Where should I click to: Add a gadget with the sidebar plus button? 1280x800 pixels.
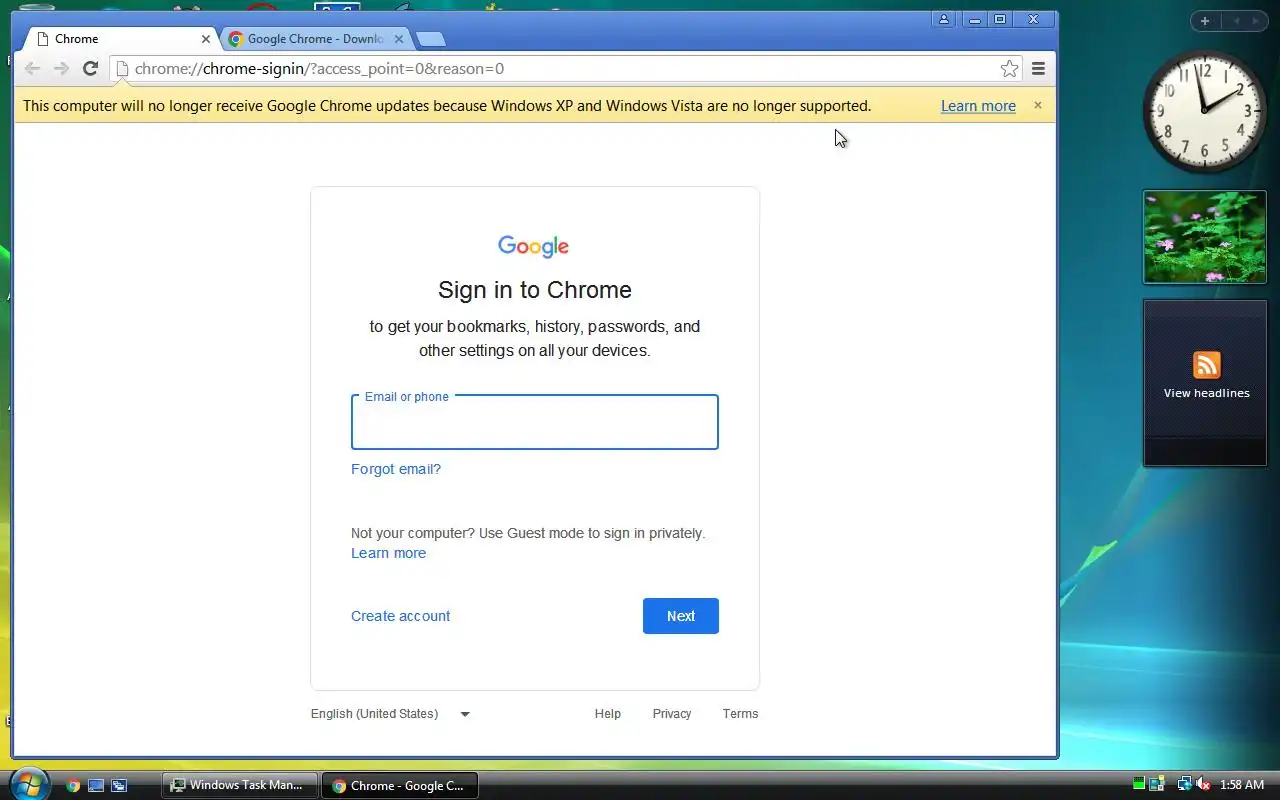coord(1205,21)
